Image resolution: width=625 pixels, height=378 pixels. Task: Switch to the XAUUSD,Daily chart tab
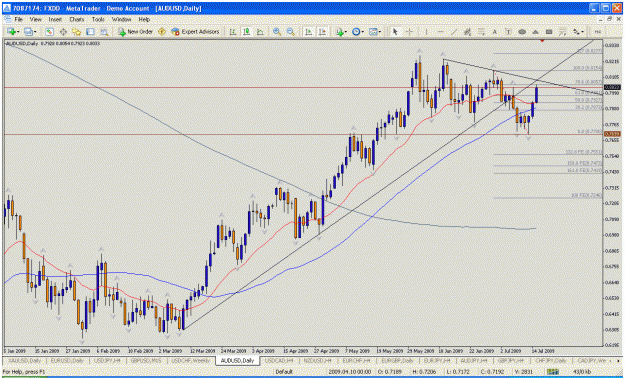pos(25,360)
